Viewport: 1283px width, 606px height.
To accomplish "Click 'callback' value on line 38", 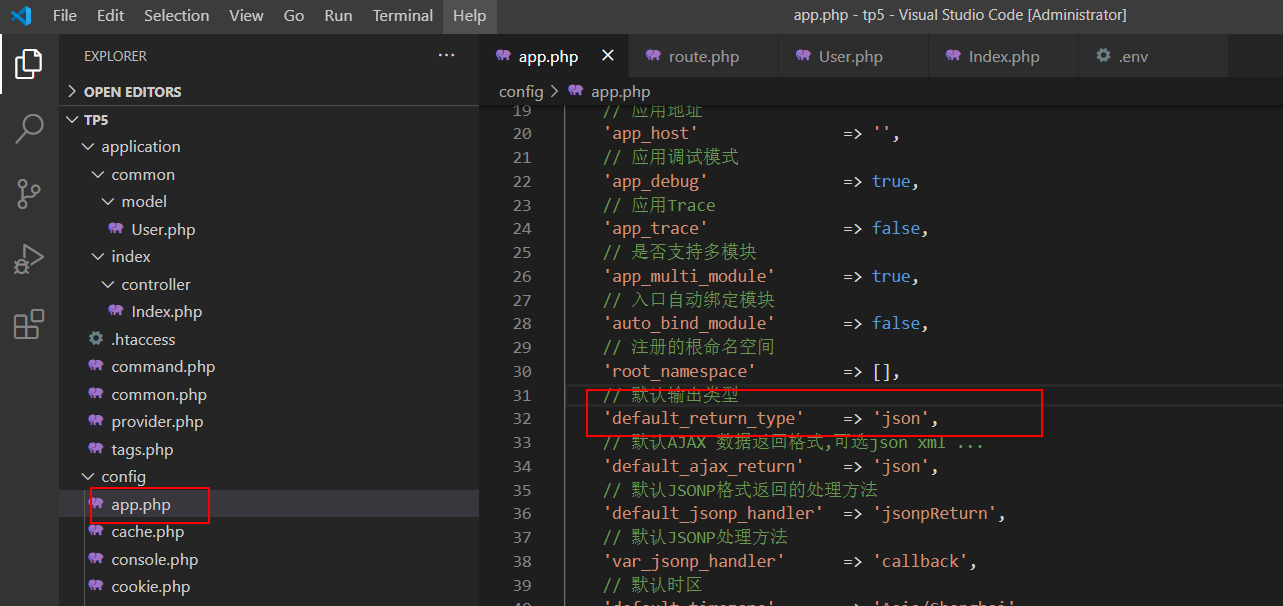I will [920, 561].
